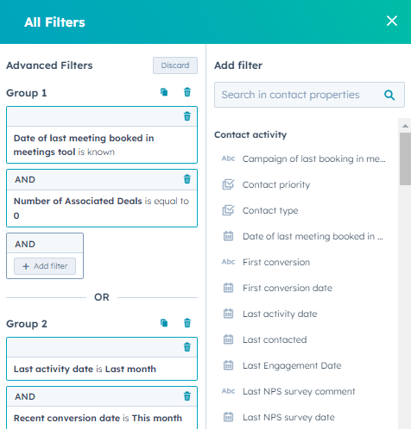Viewport: 411px width, 429px height.
Task: Remove the Date of last meeting booked filter
Action: click(x=187, y=116)
